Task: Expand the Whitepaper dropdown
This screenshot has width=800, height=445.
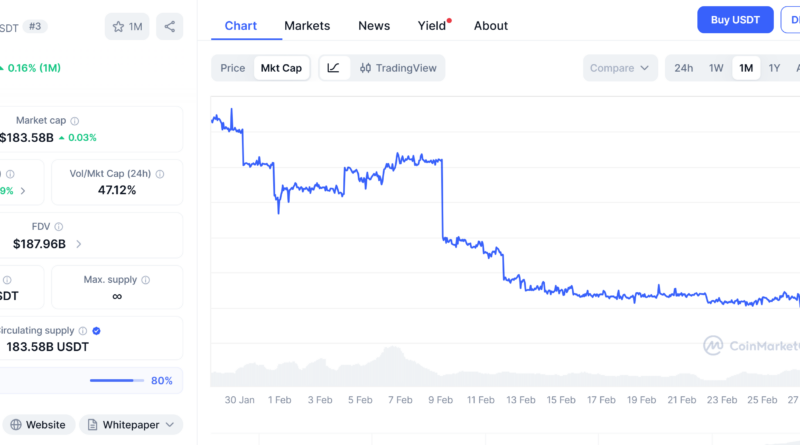Action: [131, 425]
